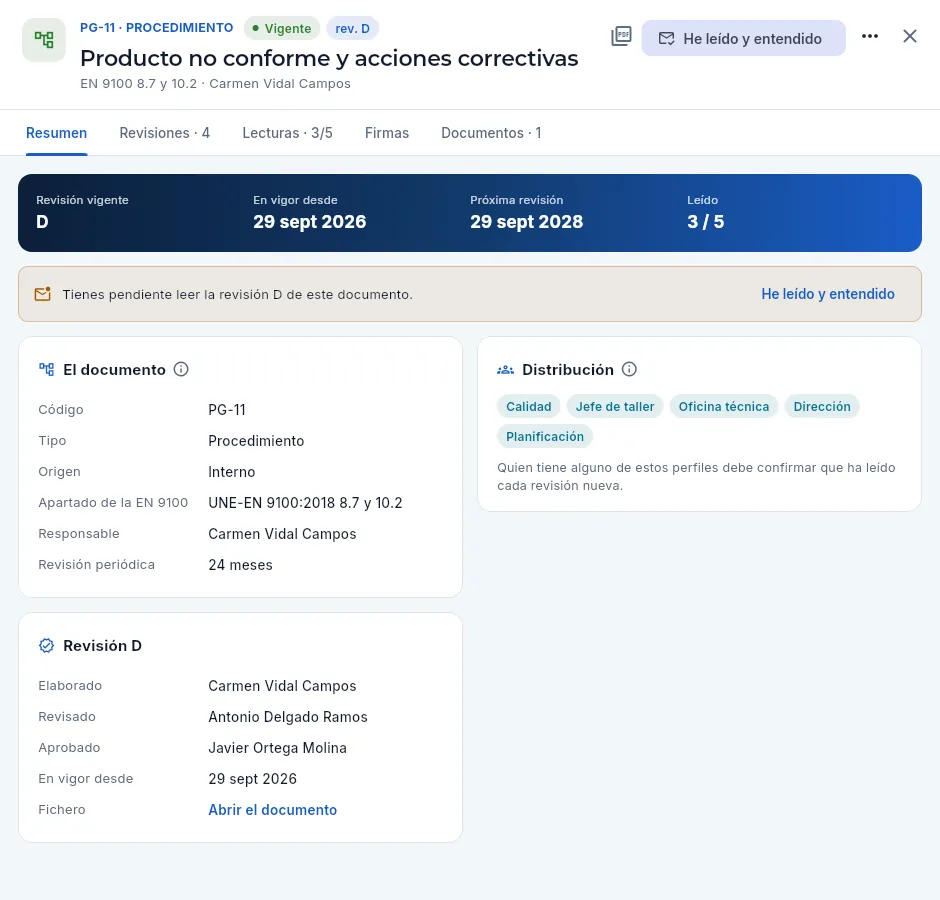
Task: Click the '24 meses' periodic review value
Action: point(240,565)
